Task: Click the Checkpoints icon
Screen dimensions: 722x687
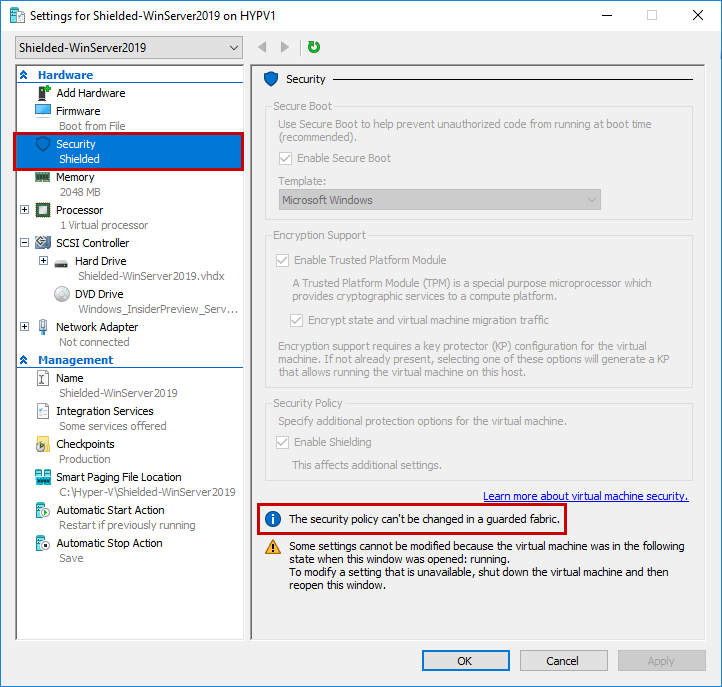Action: tap(42, 444)
